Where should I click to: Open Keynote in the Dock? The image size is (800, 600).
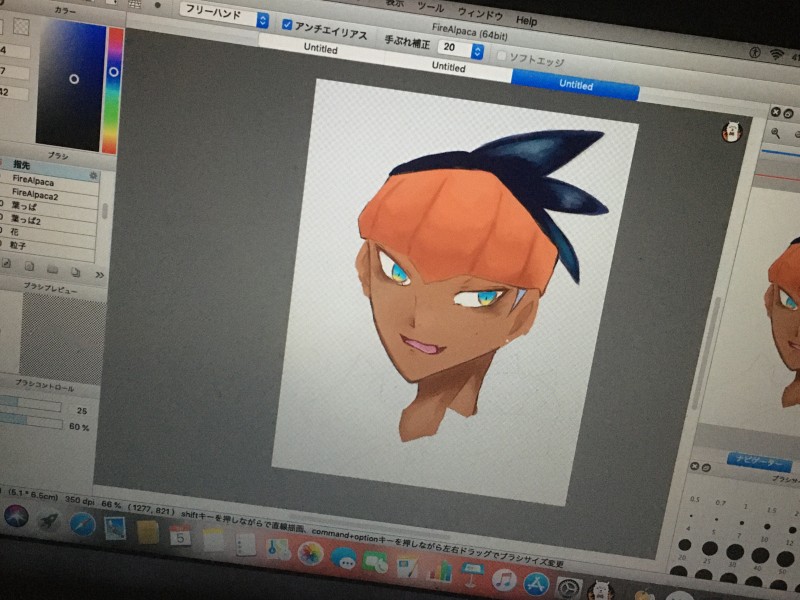point(472,574)
